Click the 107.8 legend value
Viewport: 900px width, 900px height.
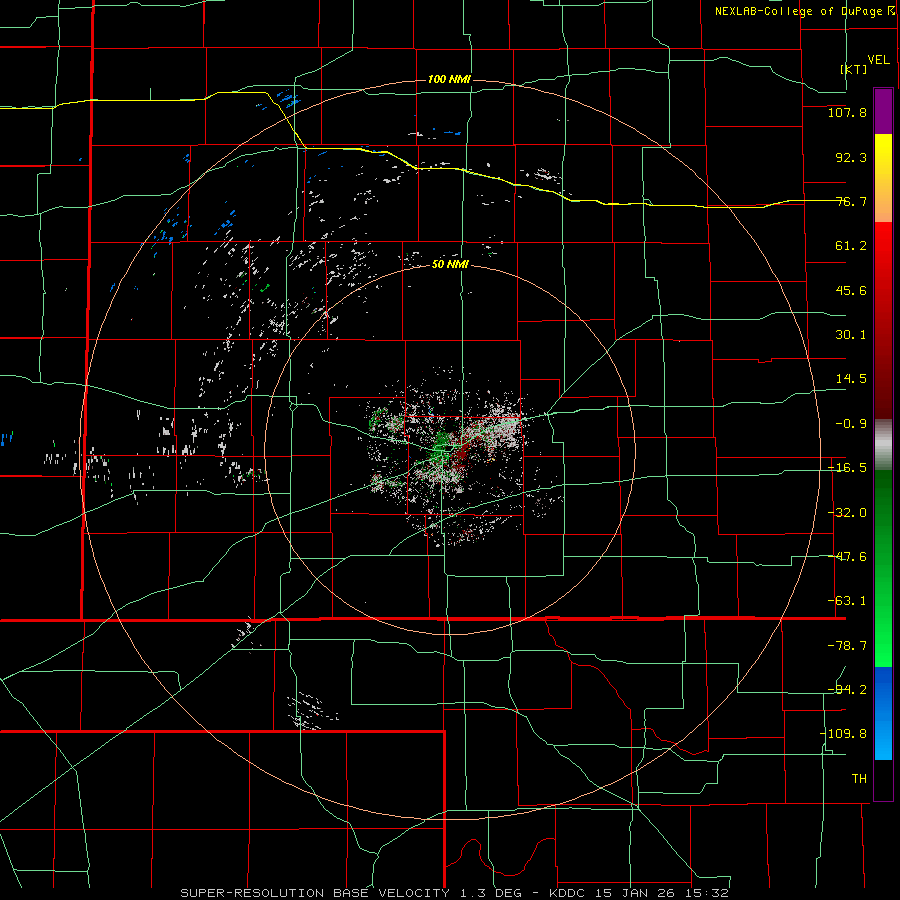[847, 112]
